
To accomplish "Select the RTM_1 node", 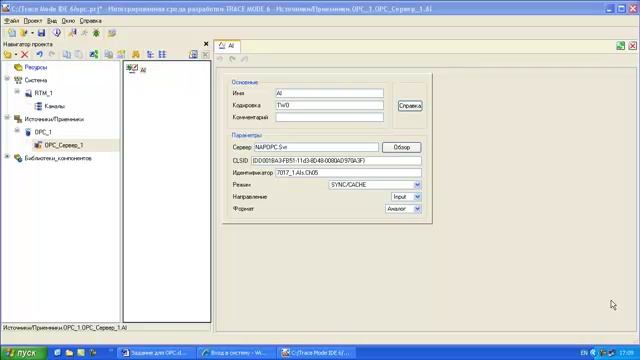I will pos(43,93).
